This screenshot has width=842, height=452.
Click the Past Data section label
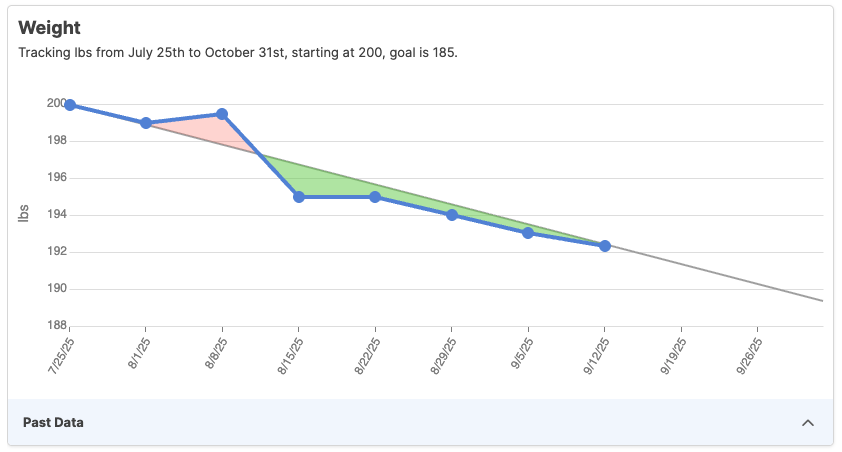53,423
